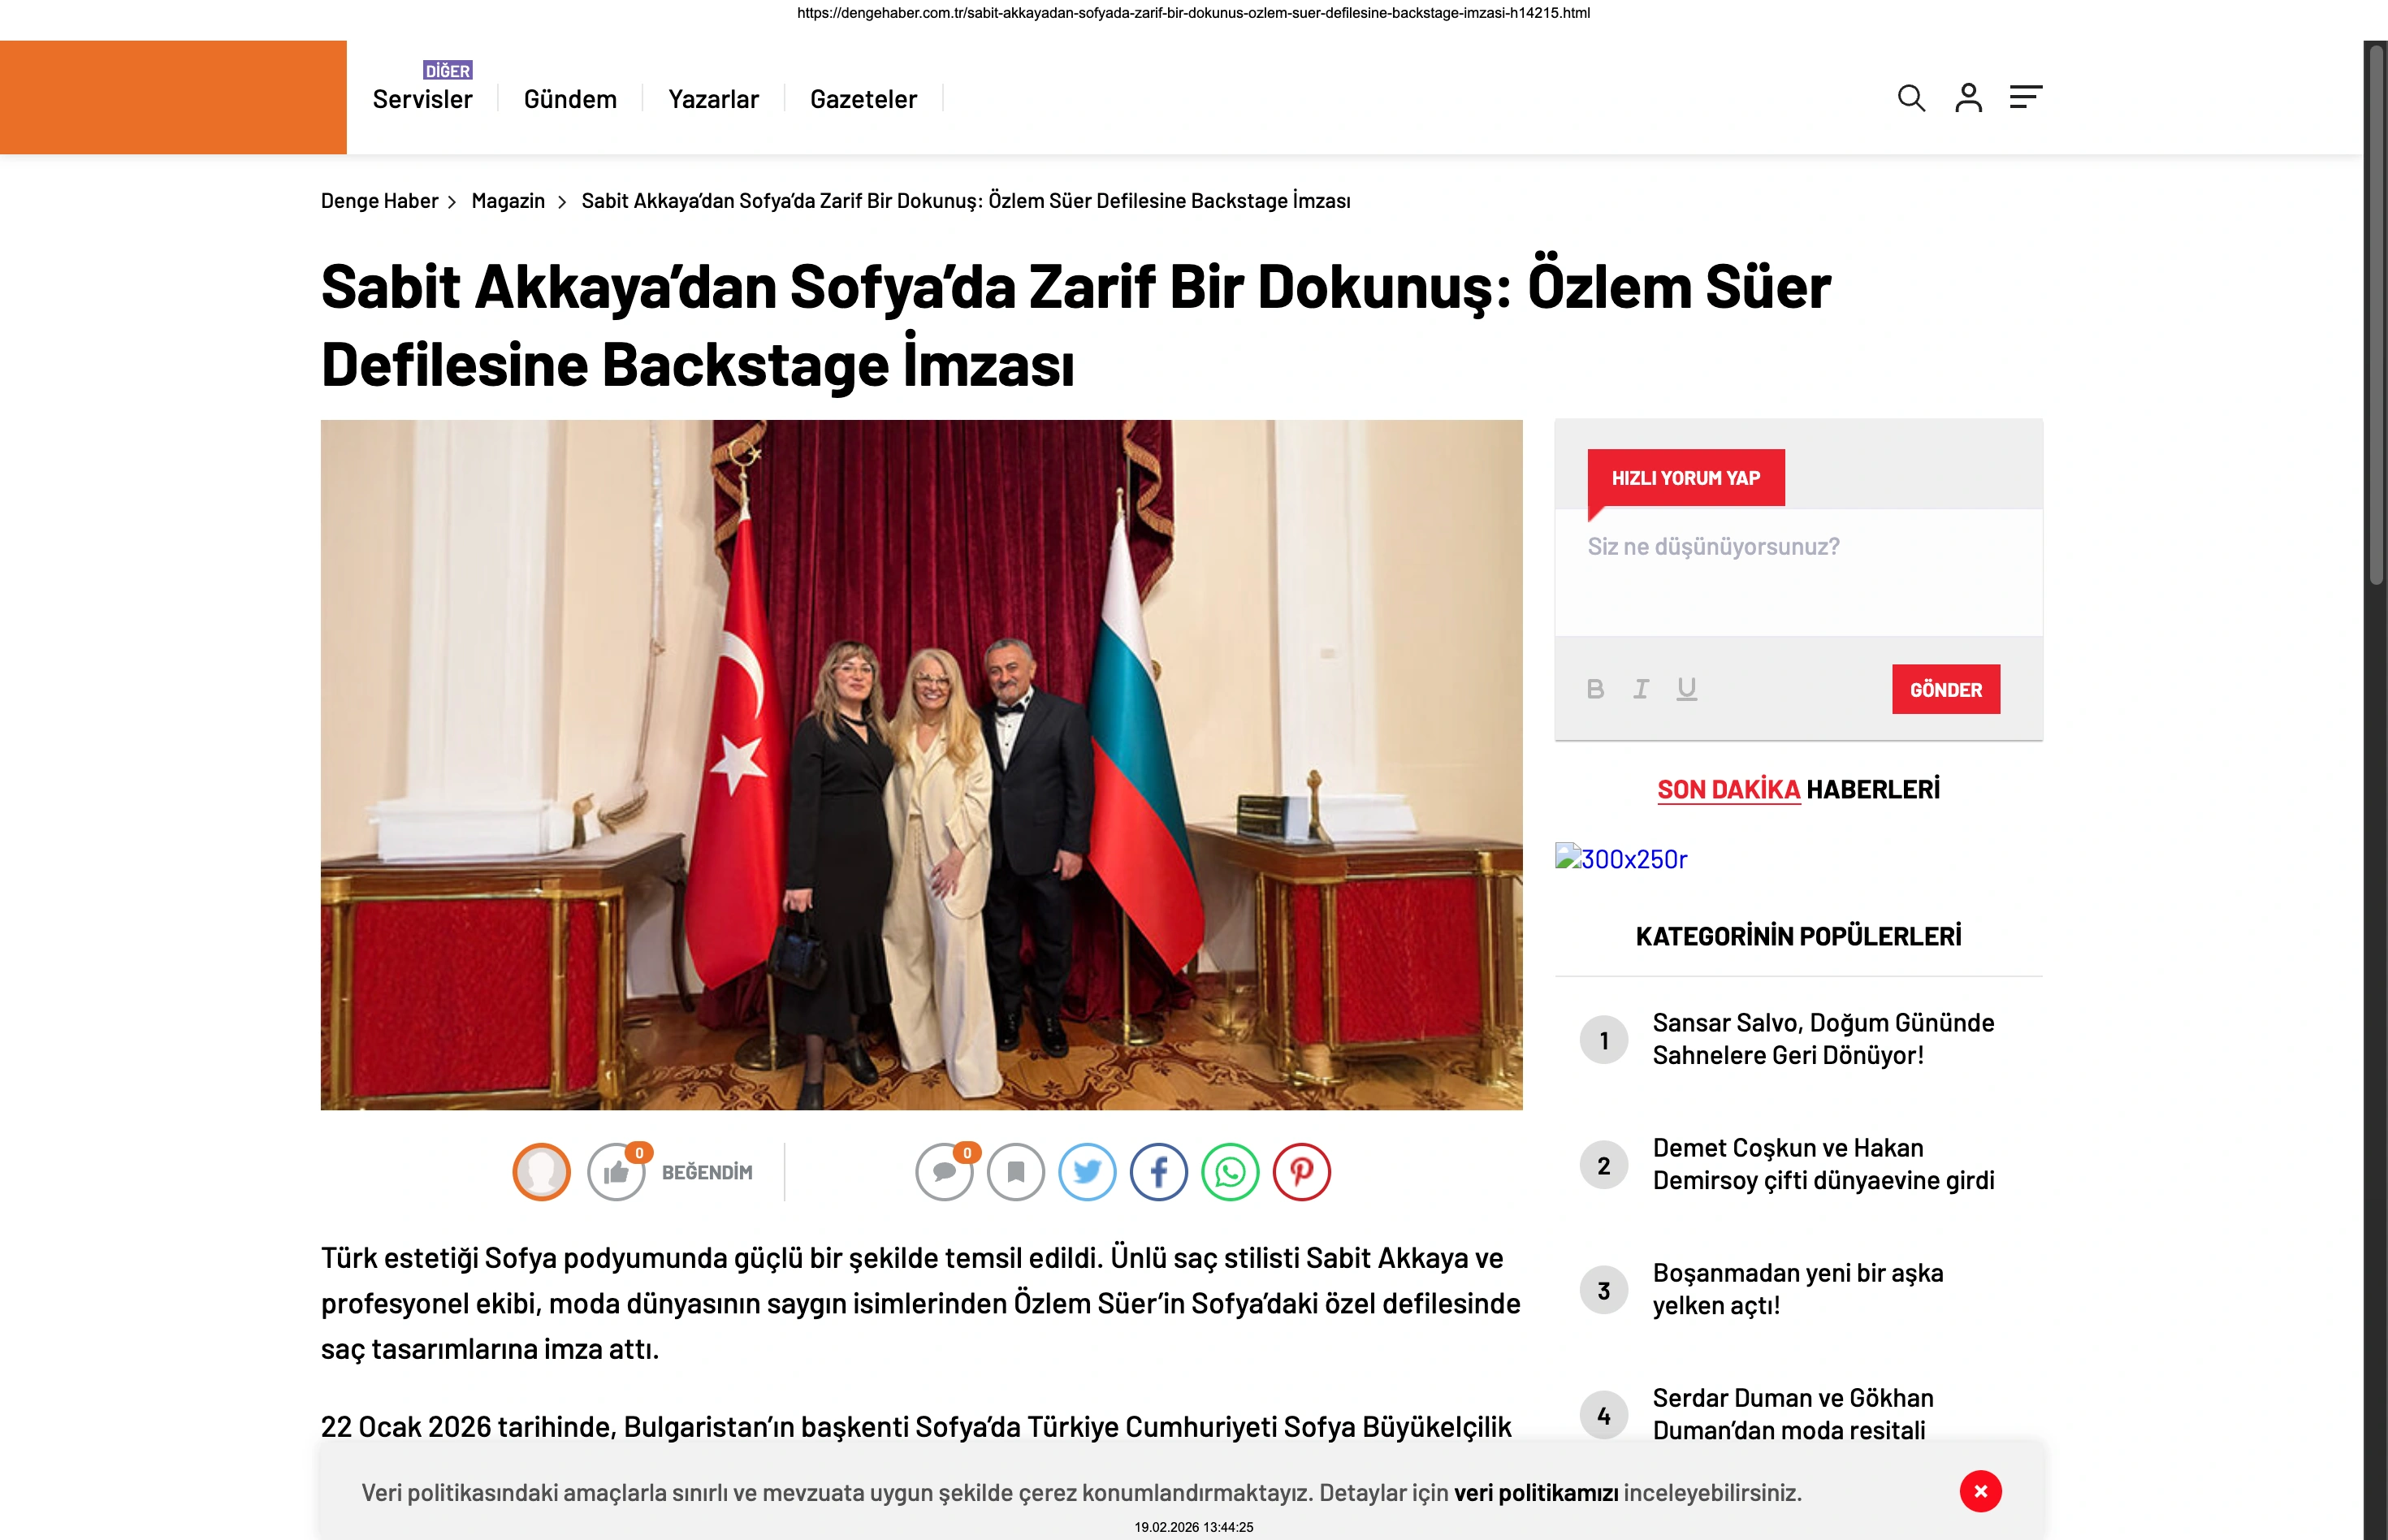This screenshot has width=2388, height=1540.
Task: Open the comments bubble icon
Action: click(944, 1172)
